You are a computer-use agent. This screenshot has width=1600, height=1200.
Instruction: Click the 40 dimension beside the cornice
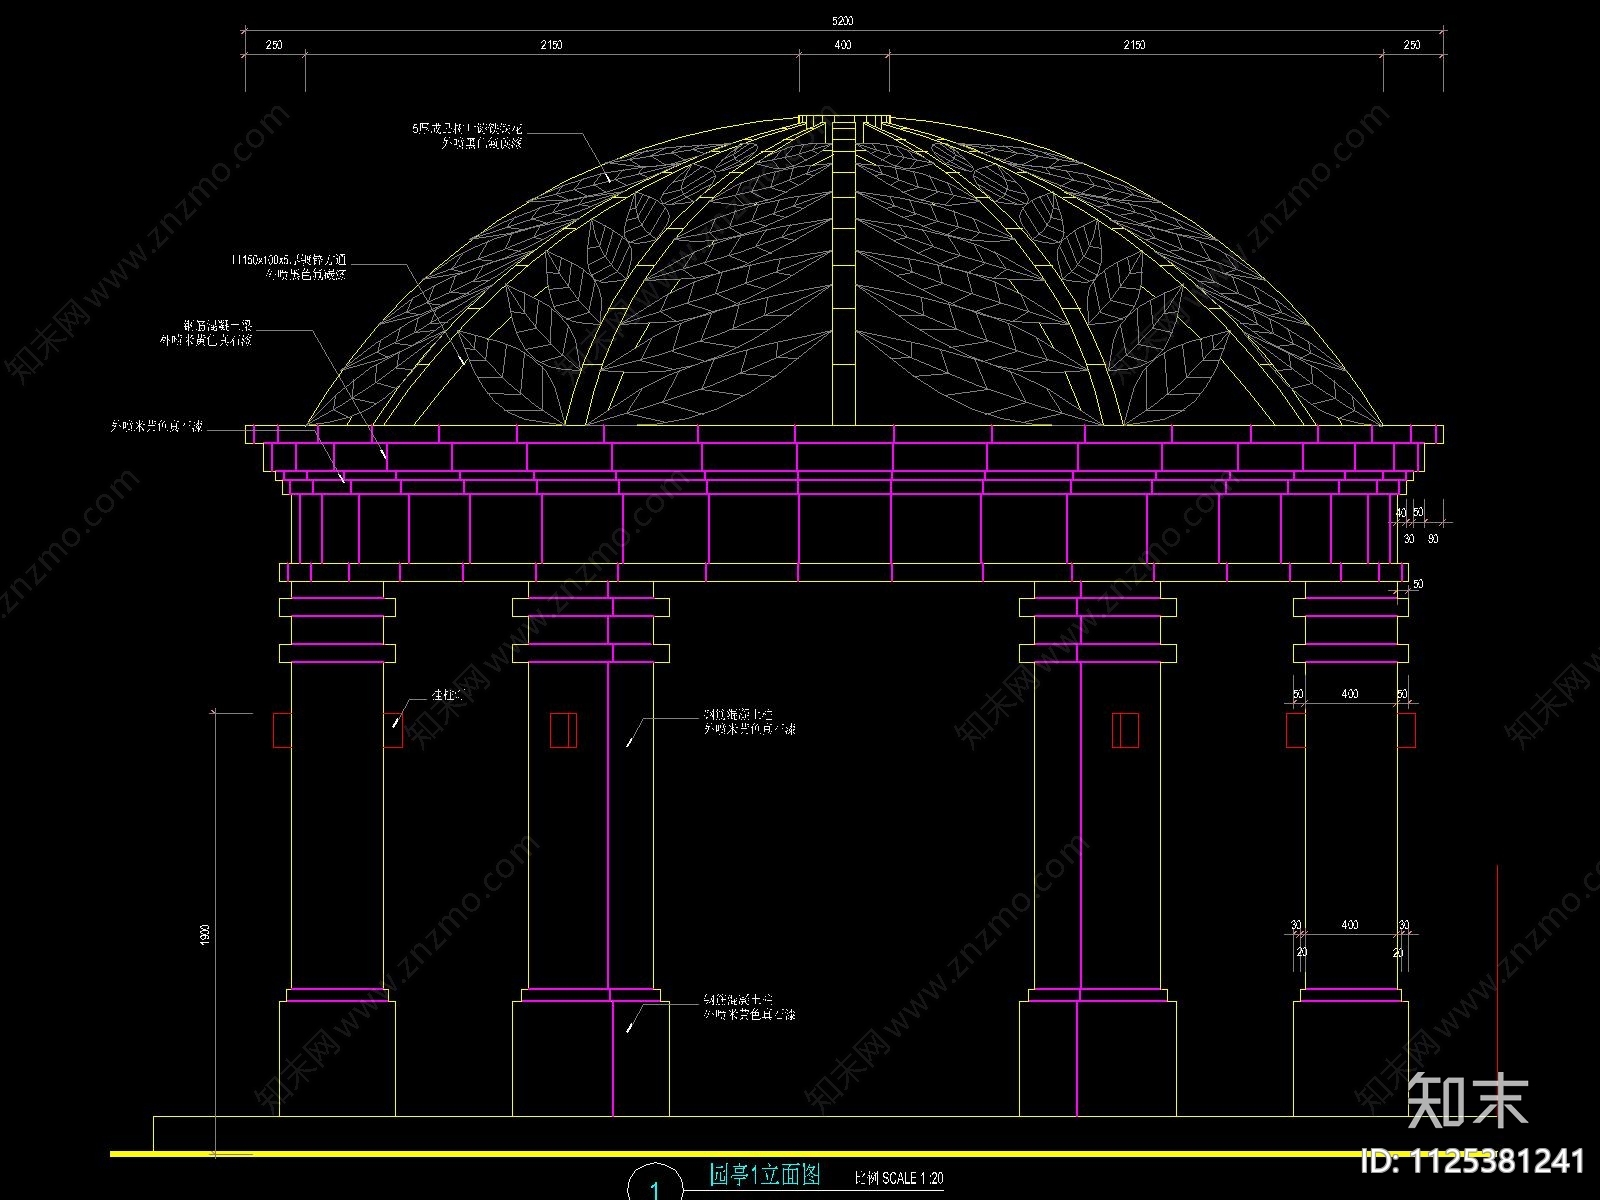tap(1401, 513)
